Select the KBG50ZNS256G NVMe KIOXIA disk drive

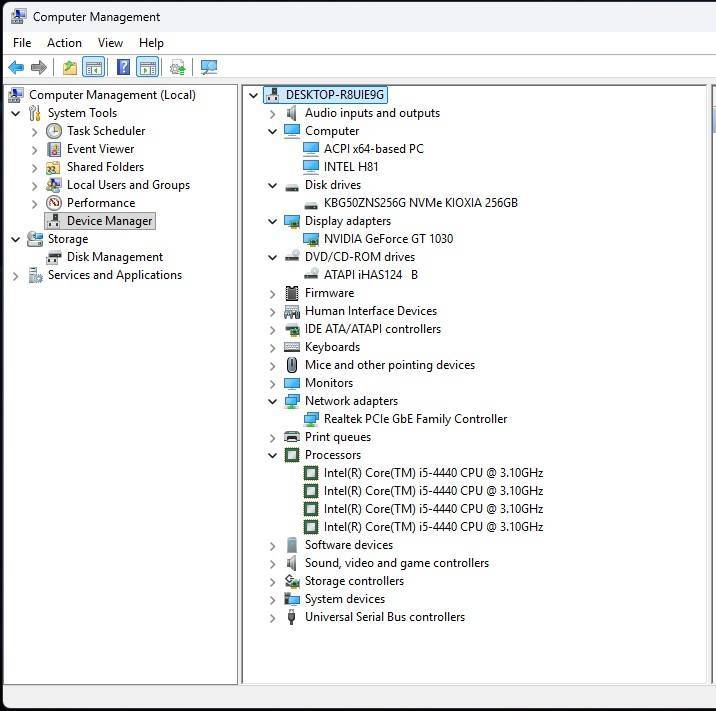(x=420, y=203)
